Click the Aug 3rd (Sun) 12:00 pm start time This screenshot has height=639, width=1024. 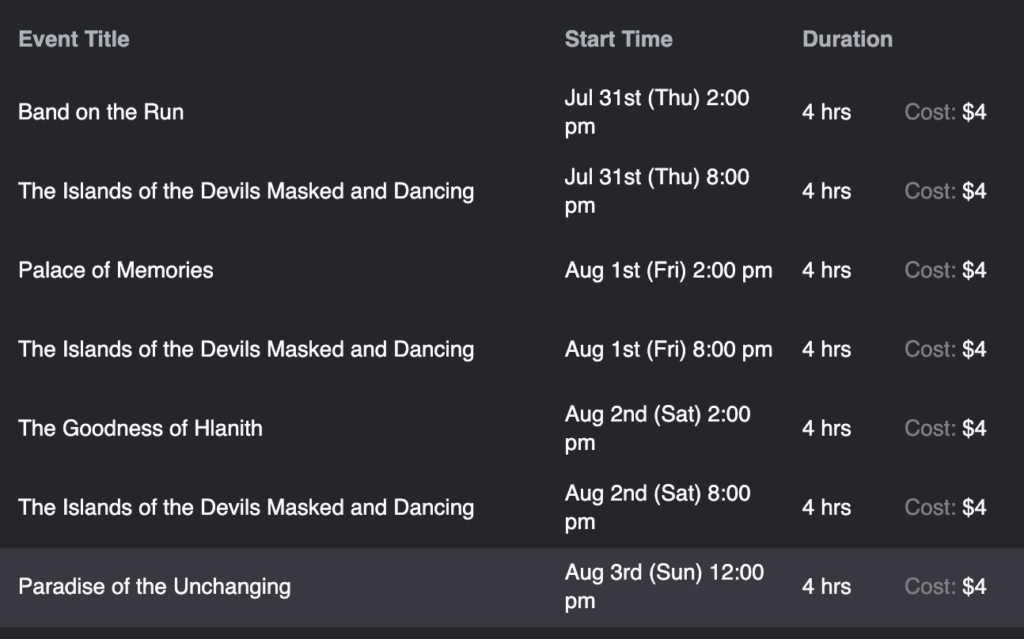click(x=664, y=586)
